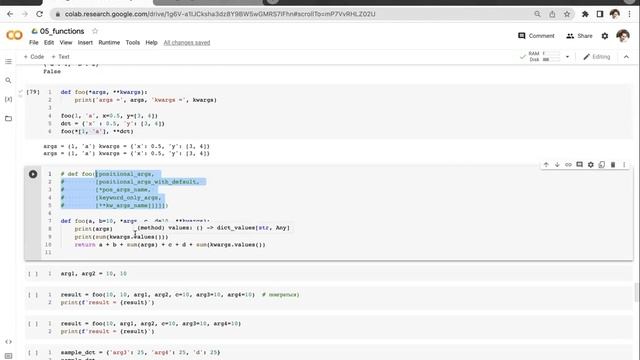640x360 pixels.
Task: Open the browser extensions puzzle icon
Action: click(x=585, y=14)
